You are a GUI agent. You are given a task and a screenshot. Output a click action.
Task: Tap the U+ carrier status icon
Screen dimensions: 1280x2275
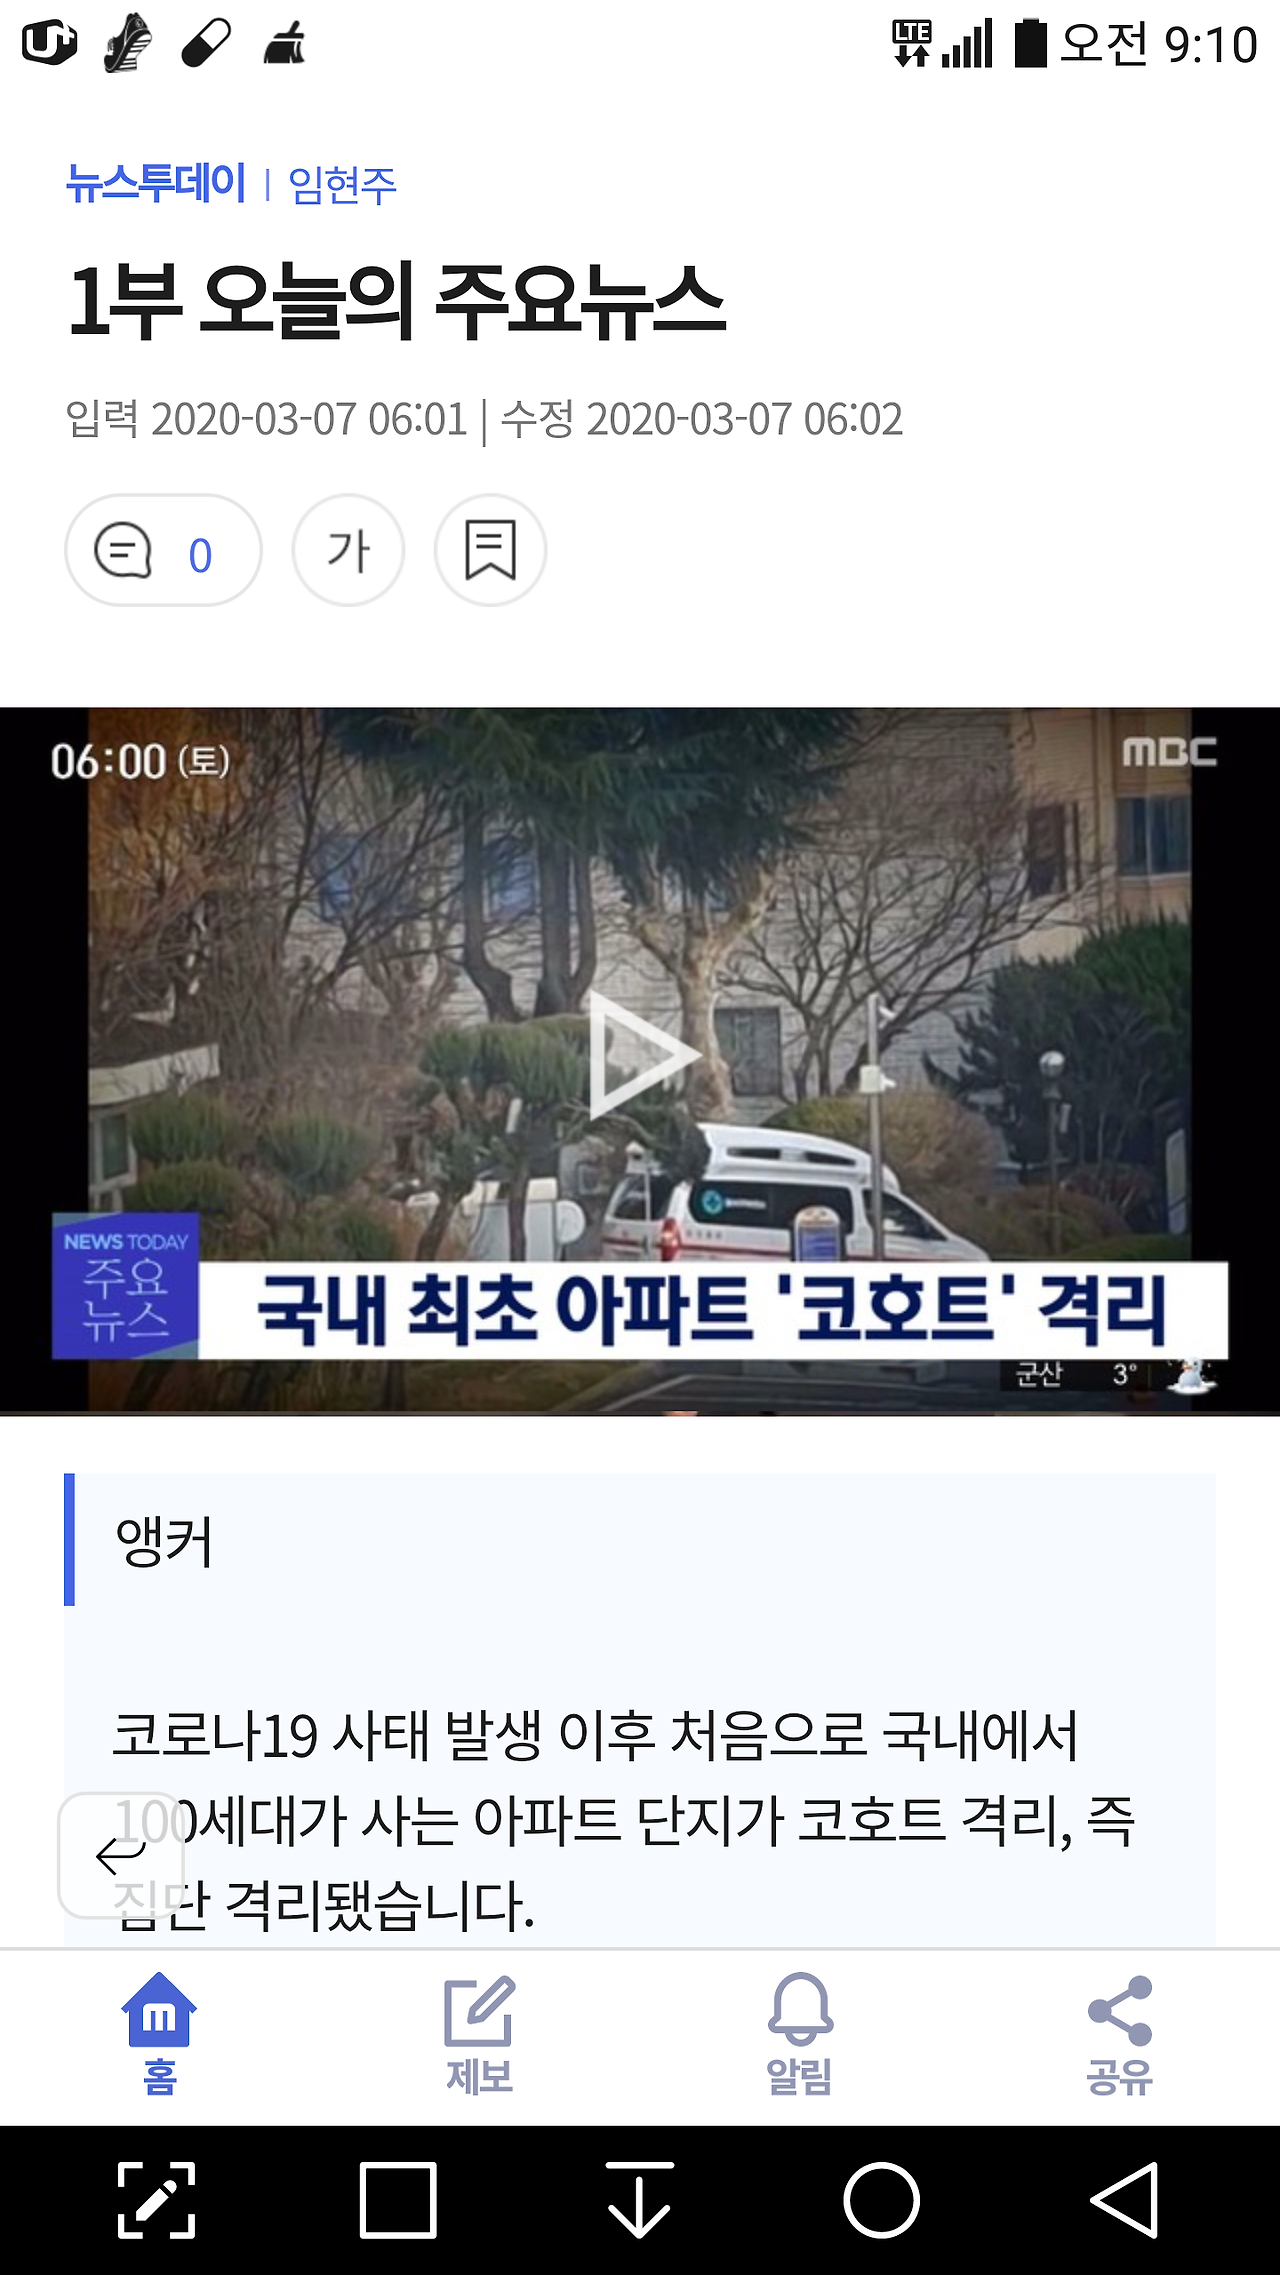(50, 43)
